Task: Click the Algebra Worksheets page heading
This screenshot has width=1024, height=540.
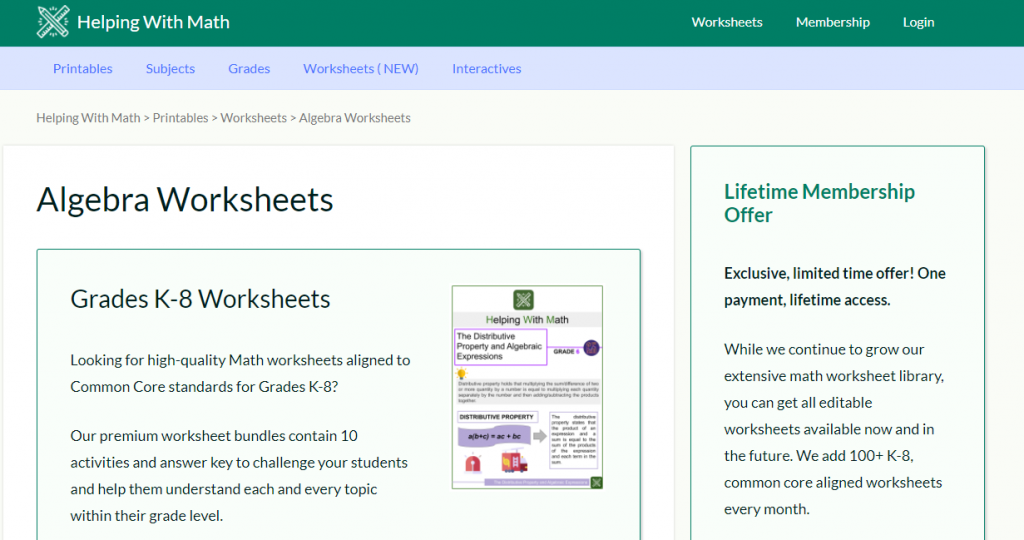Action: 185,199
